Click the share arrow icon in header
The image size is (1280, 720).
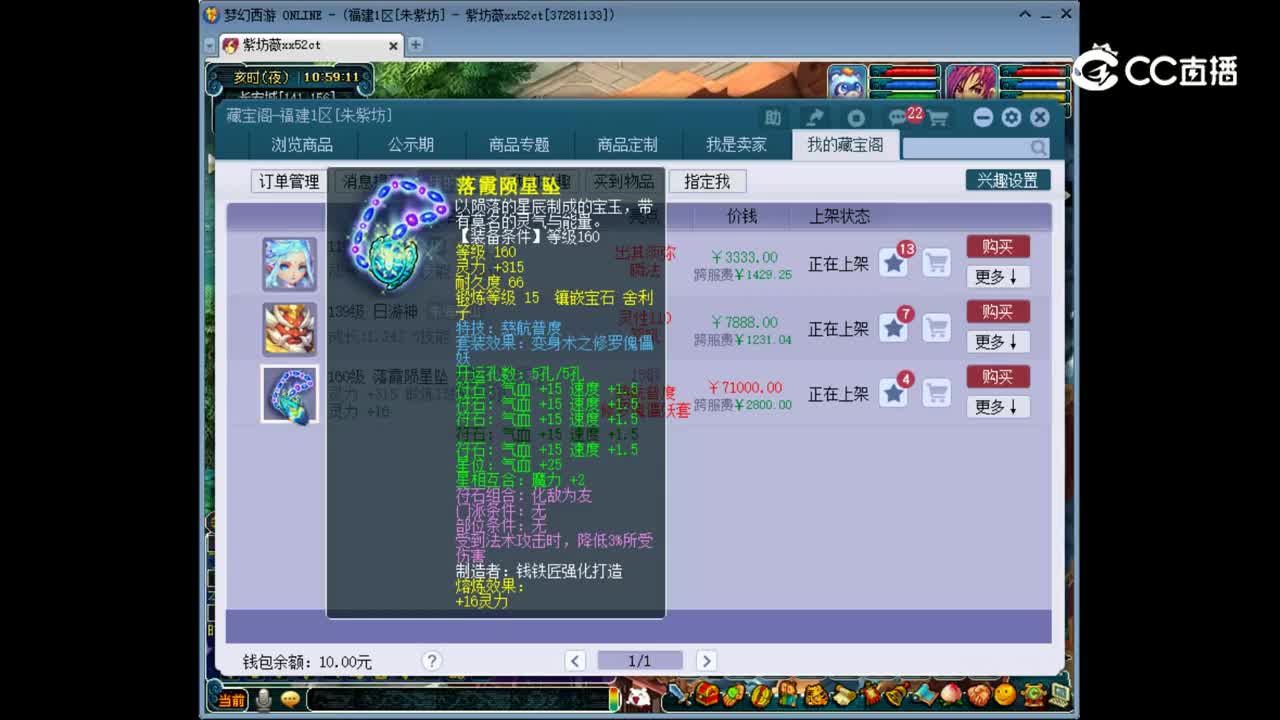pyautogui.click(x=815, y=117)
